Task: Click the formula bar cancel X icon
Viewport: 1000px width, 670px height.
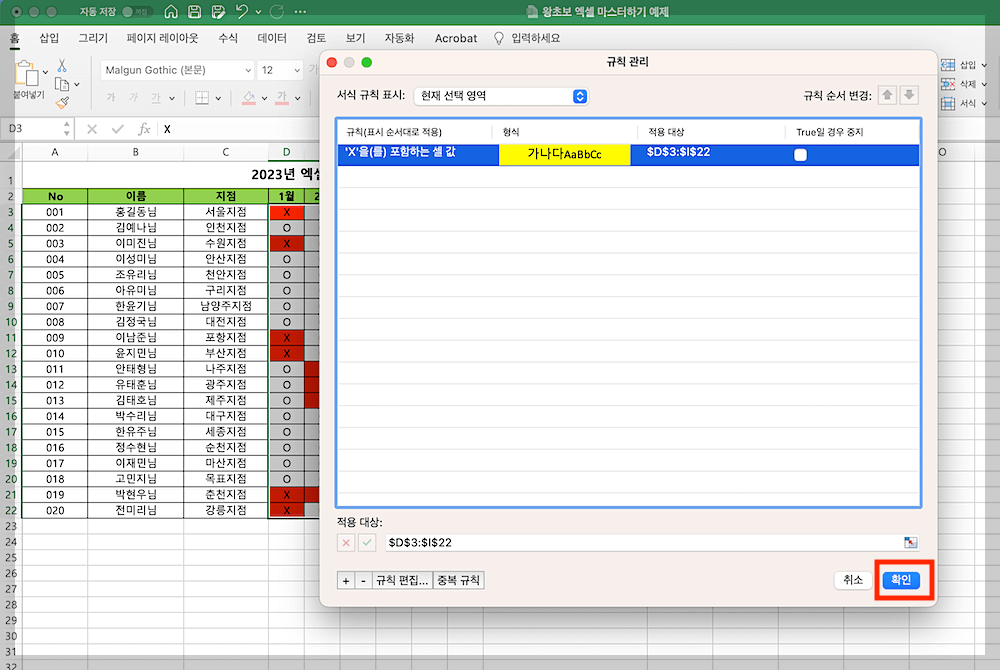Action: 92,129
